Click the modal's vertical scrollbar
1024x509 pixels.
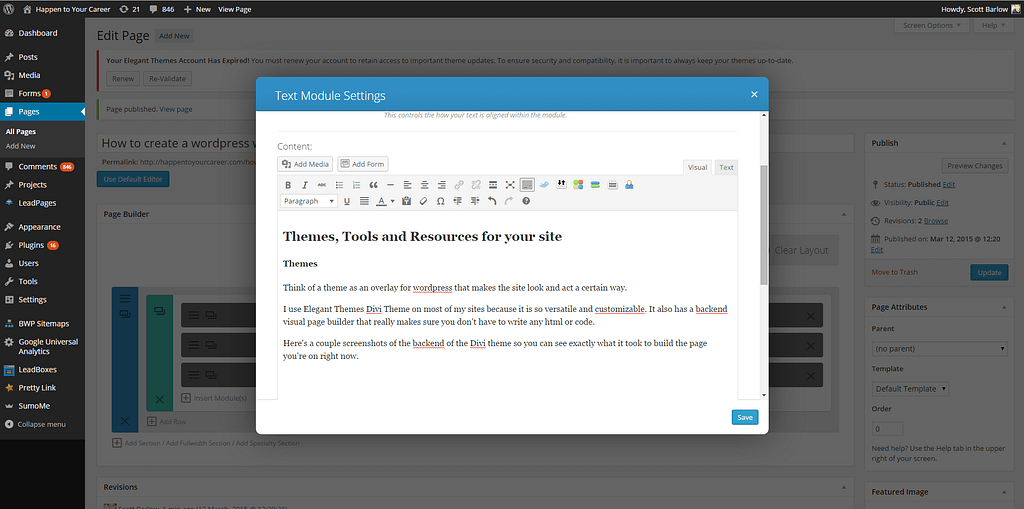coord(764,224)
